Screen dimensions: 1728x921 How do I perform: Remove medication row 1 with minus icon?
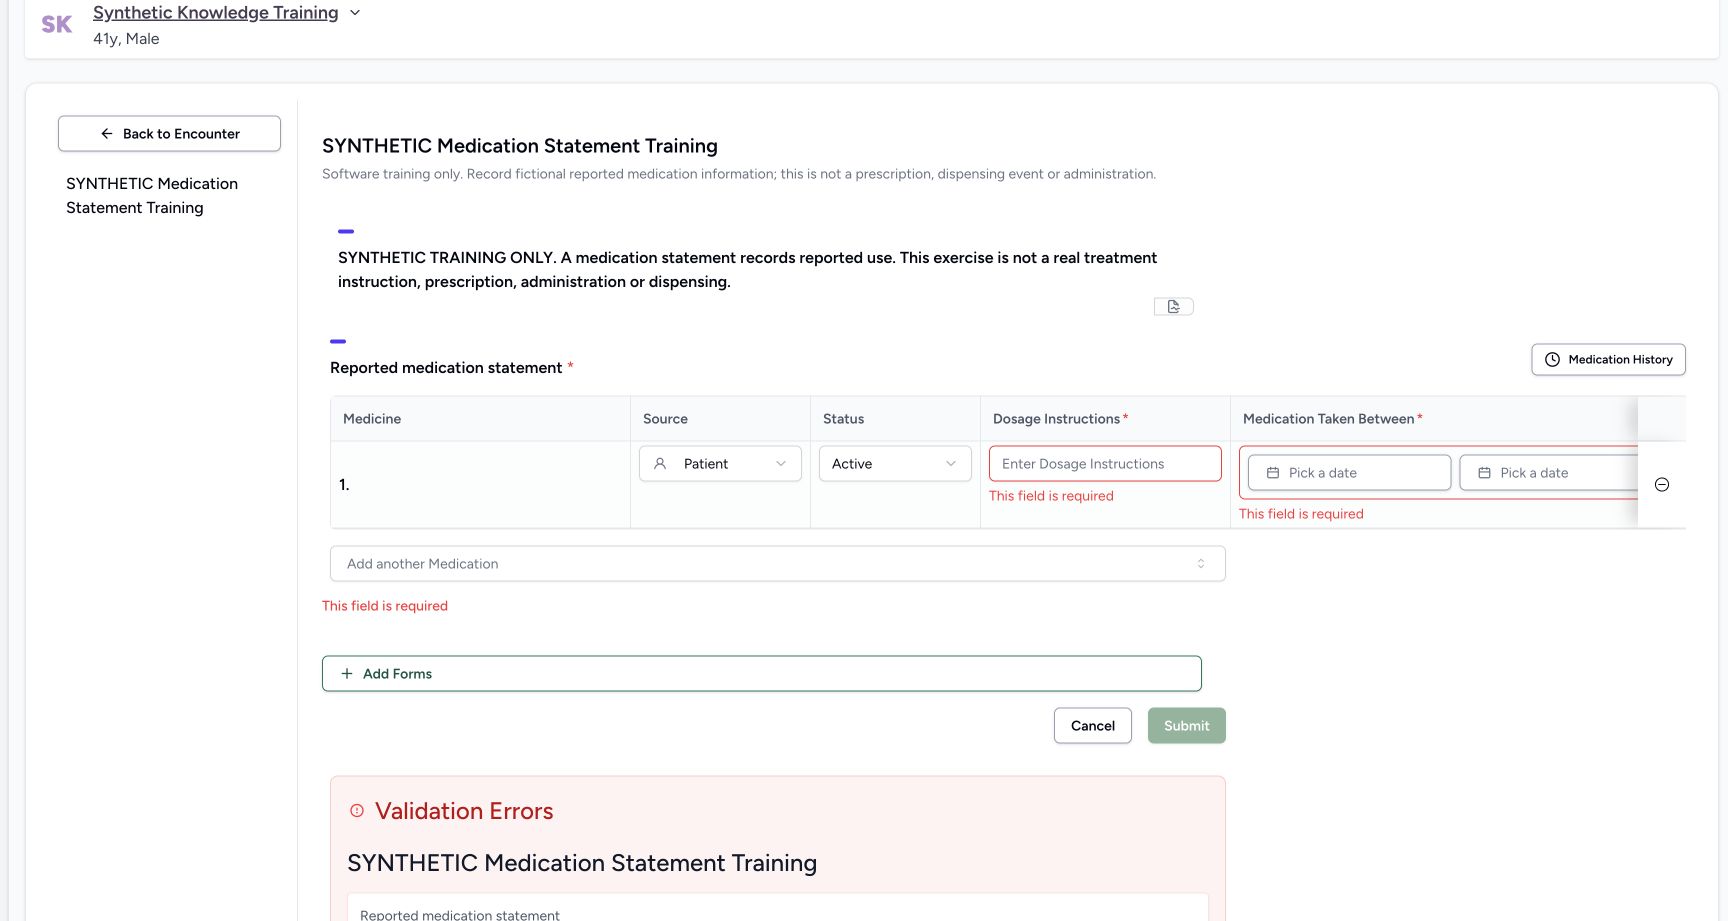click(1662, 485)
